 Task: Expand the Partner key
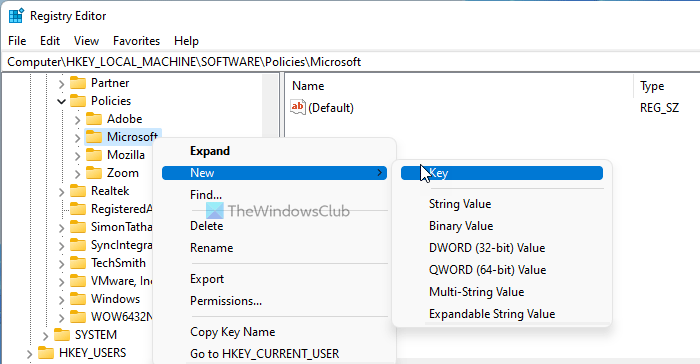(62, 84)
